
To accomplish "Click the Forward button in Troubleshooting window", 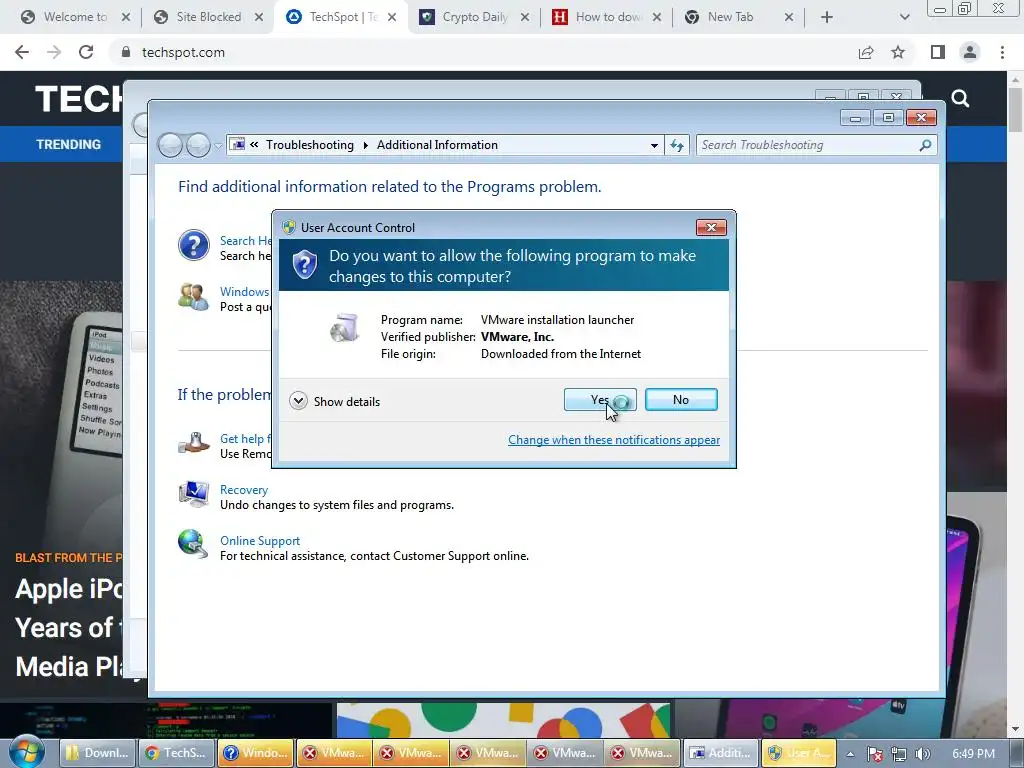I will (199, 145).
